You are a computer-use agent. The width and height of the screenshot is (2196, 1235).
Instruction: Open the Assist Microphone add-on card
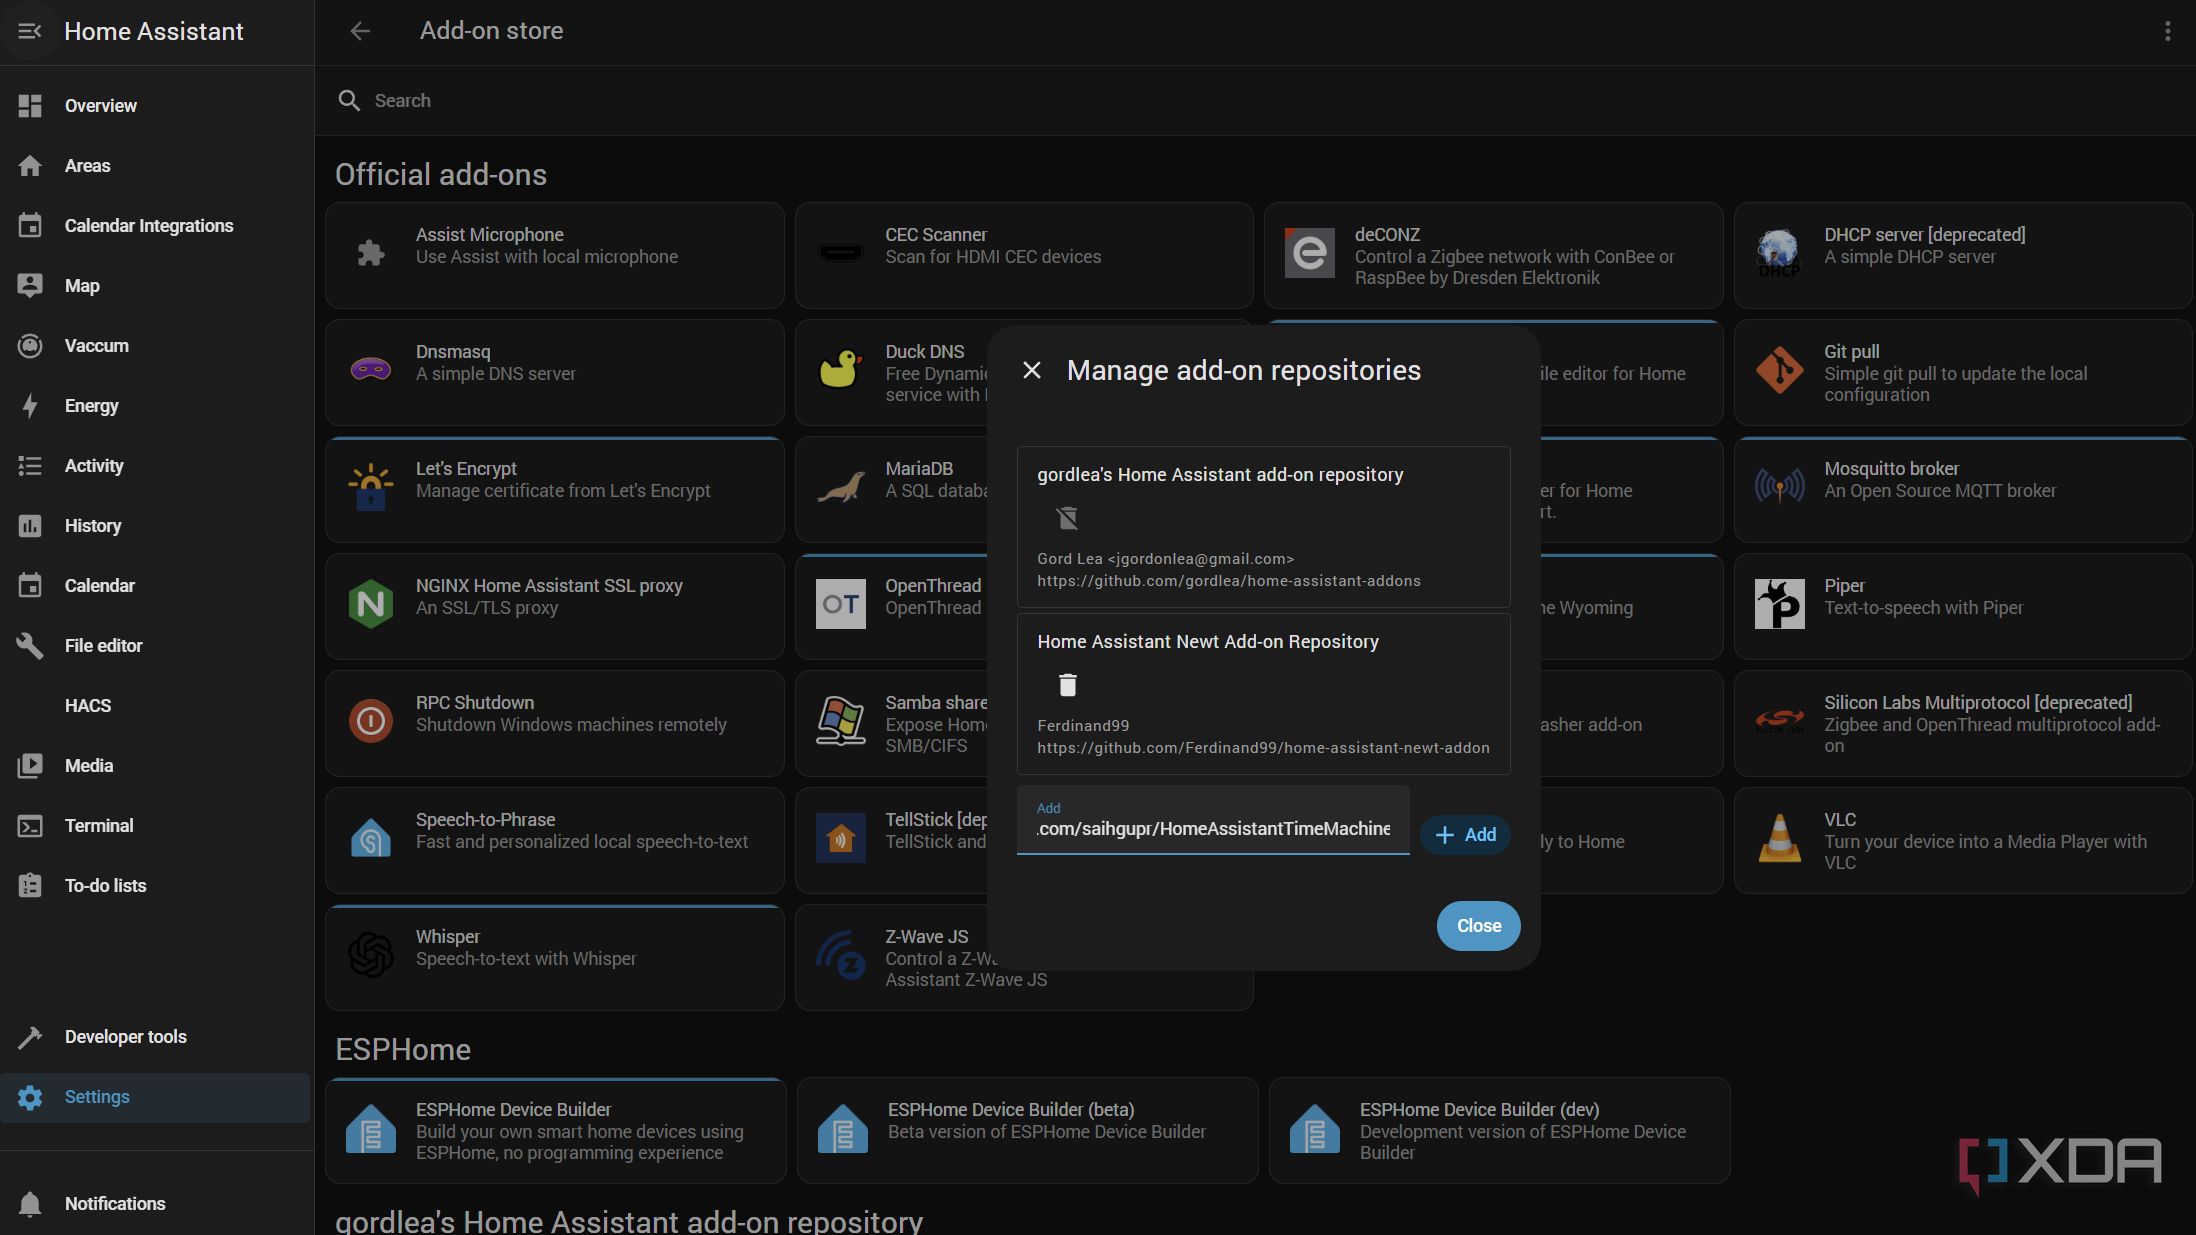555,255
